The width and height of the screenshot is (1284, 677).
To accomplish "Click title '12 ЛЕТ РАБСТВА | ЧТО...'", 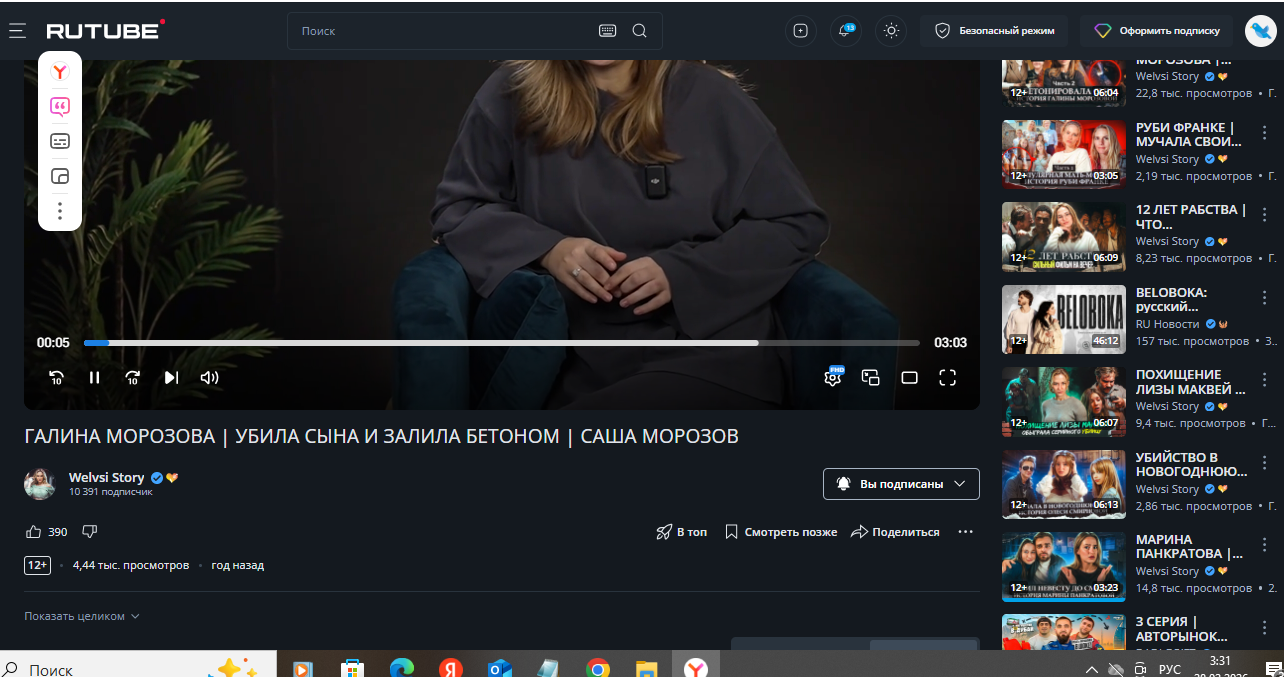I will (1191, 217).
